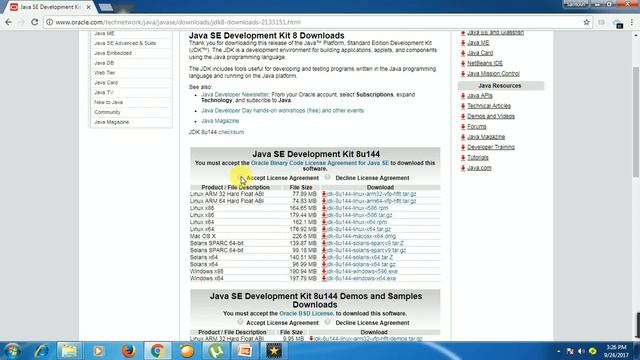Download jdk-8u144-macosx-x64.dmg
This screenshot has height=360, width=640.
coord(361,236)
